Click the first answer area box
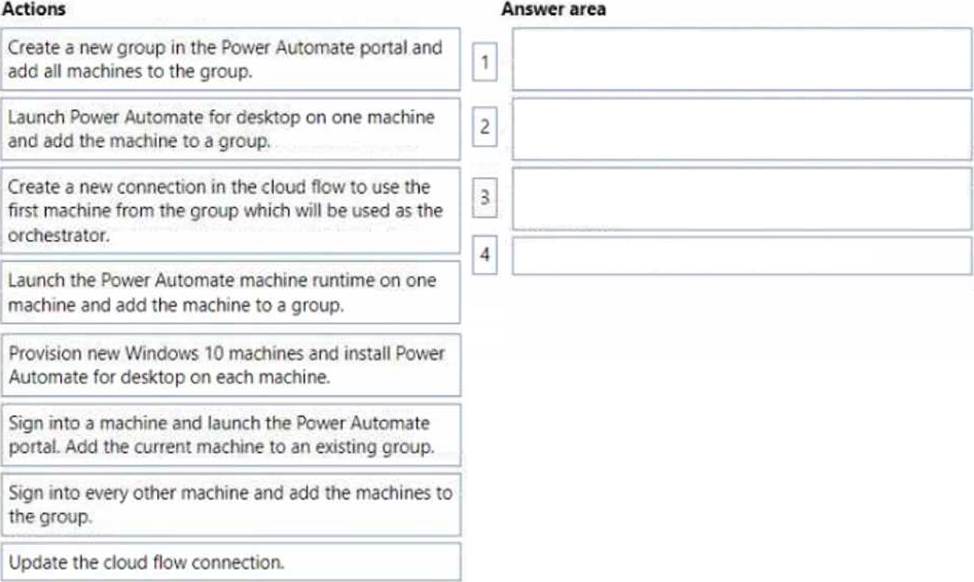Screen dimensions: 974x582 (742, 60)
